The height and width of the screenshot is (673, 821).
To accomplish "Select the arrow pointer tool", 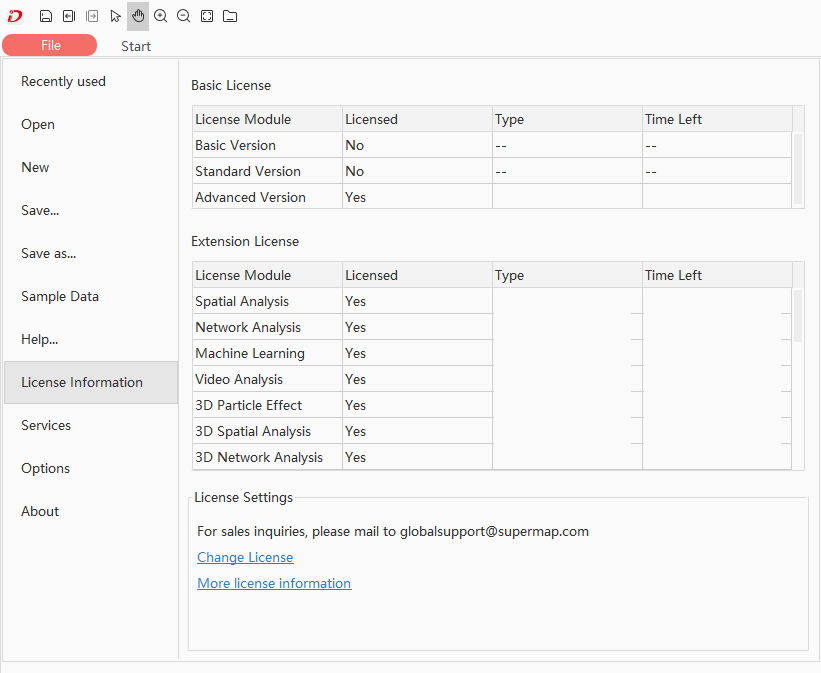I will click(116, 16).
